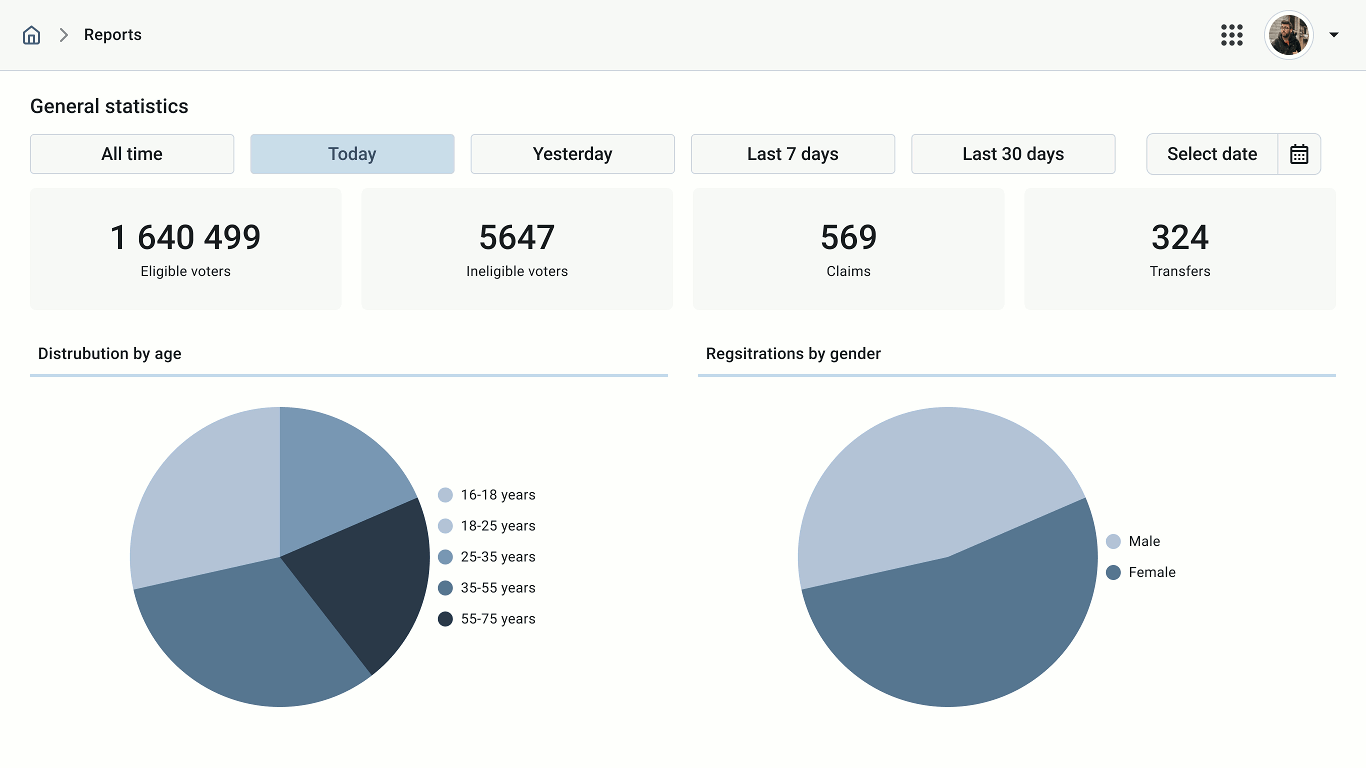Toggle the Female legend entry

1151,572
